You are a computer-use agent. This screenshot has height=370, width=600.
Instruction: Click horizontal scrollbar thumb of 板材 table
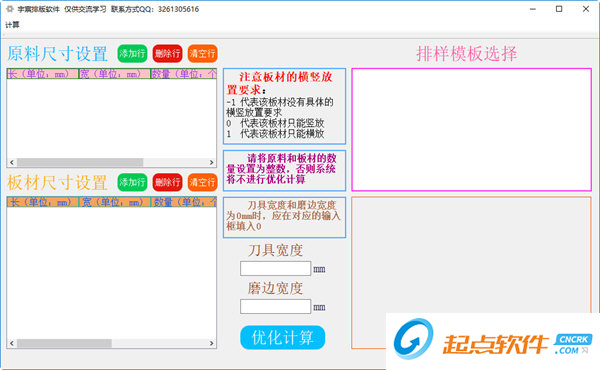click(x=64, y=343)
